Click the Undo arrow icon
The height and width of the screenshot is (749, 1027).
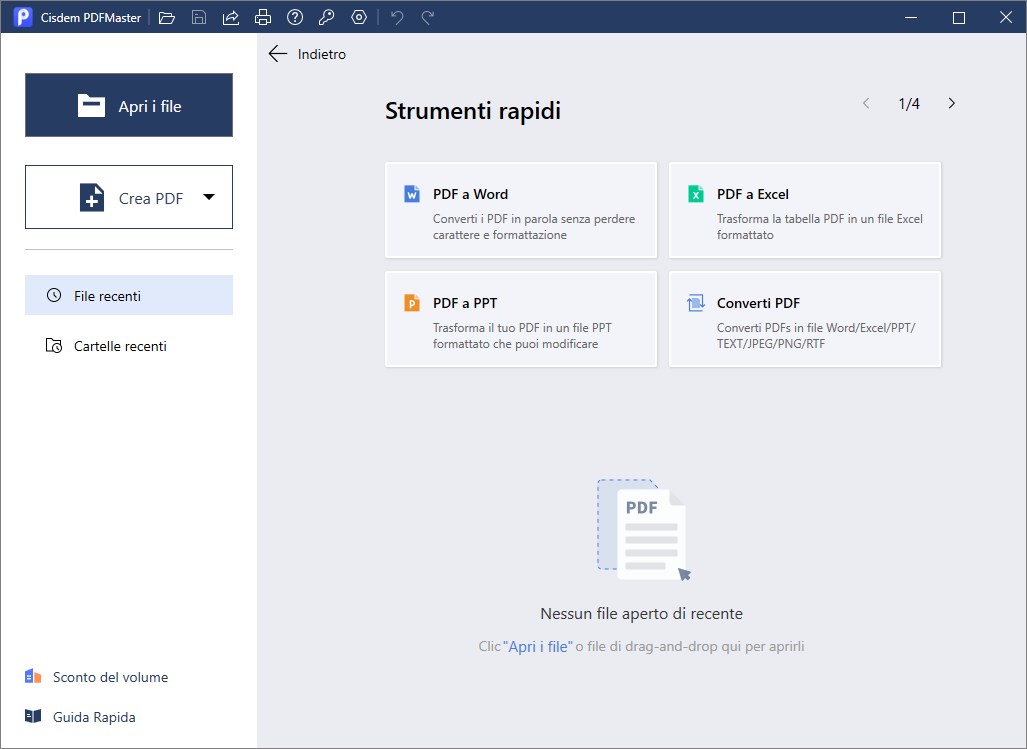point(396,16)
